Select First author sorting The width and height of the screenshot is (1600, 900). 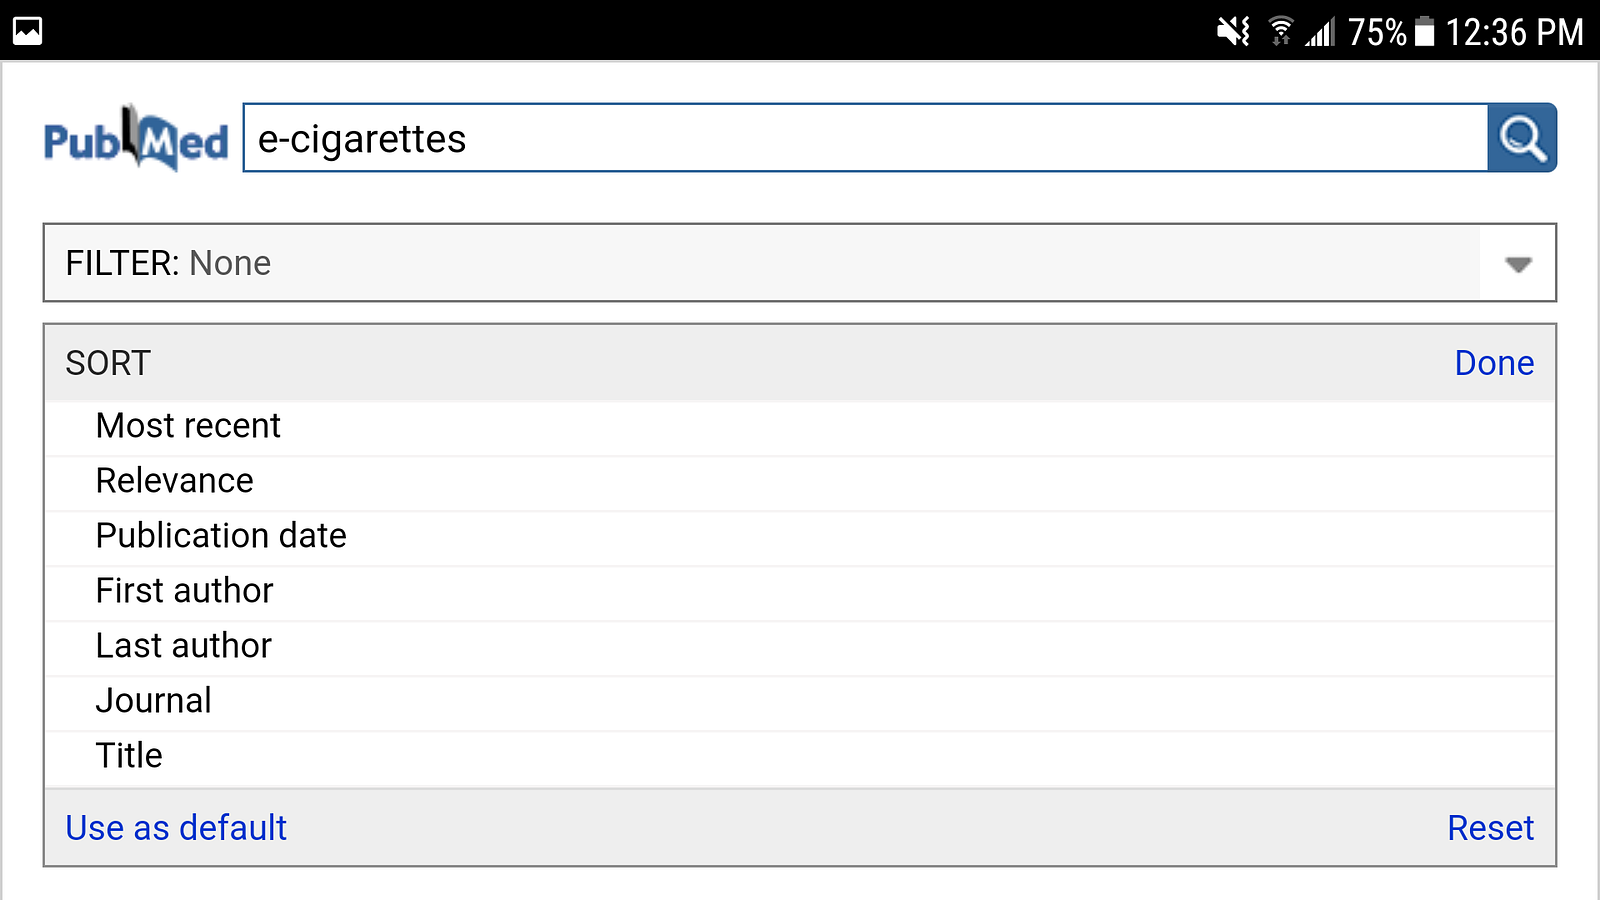pyautogui.click(x=184, y=591)
